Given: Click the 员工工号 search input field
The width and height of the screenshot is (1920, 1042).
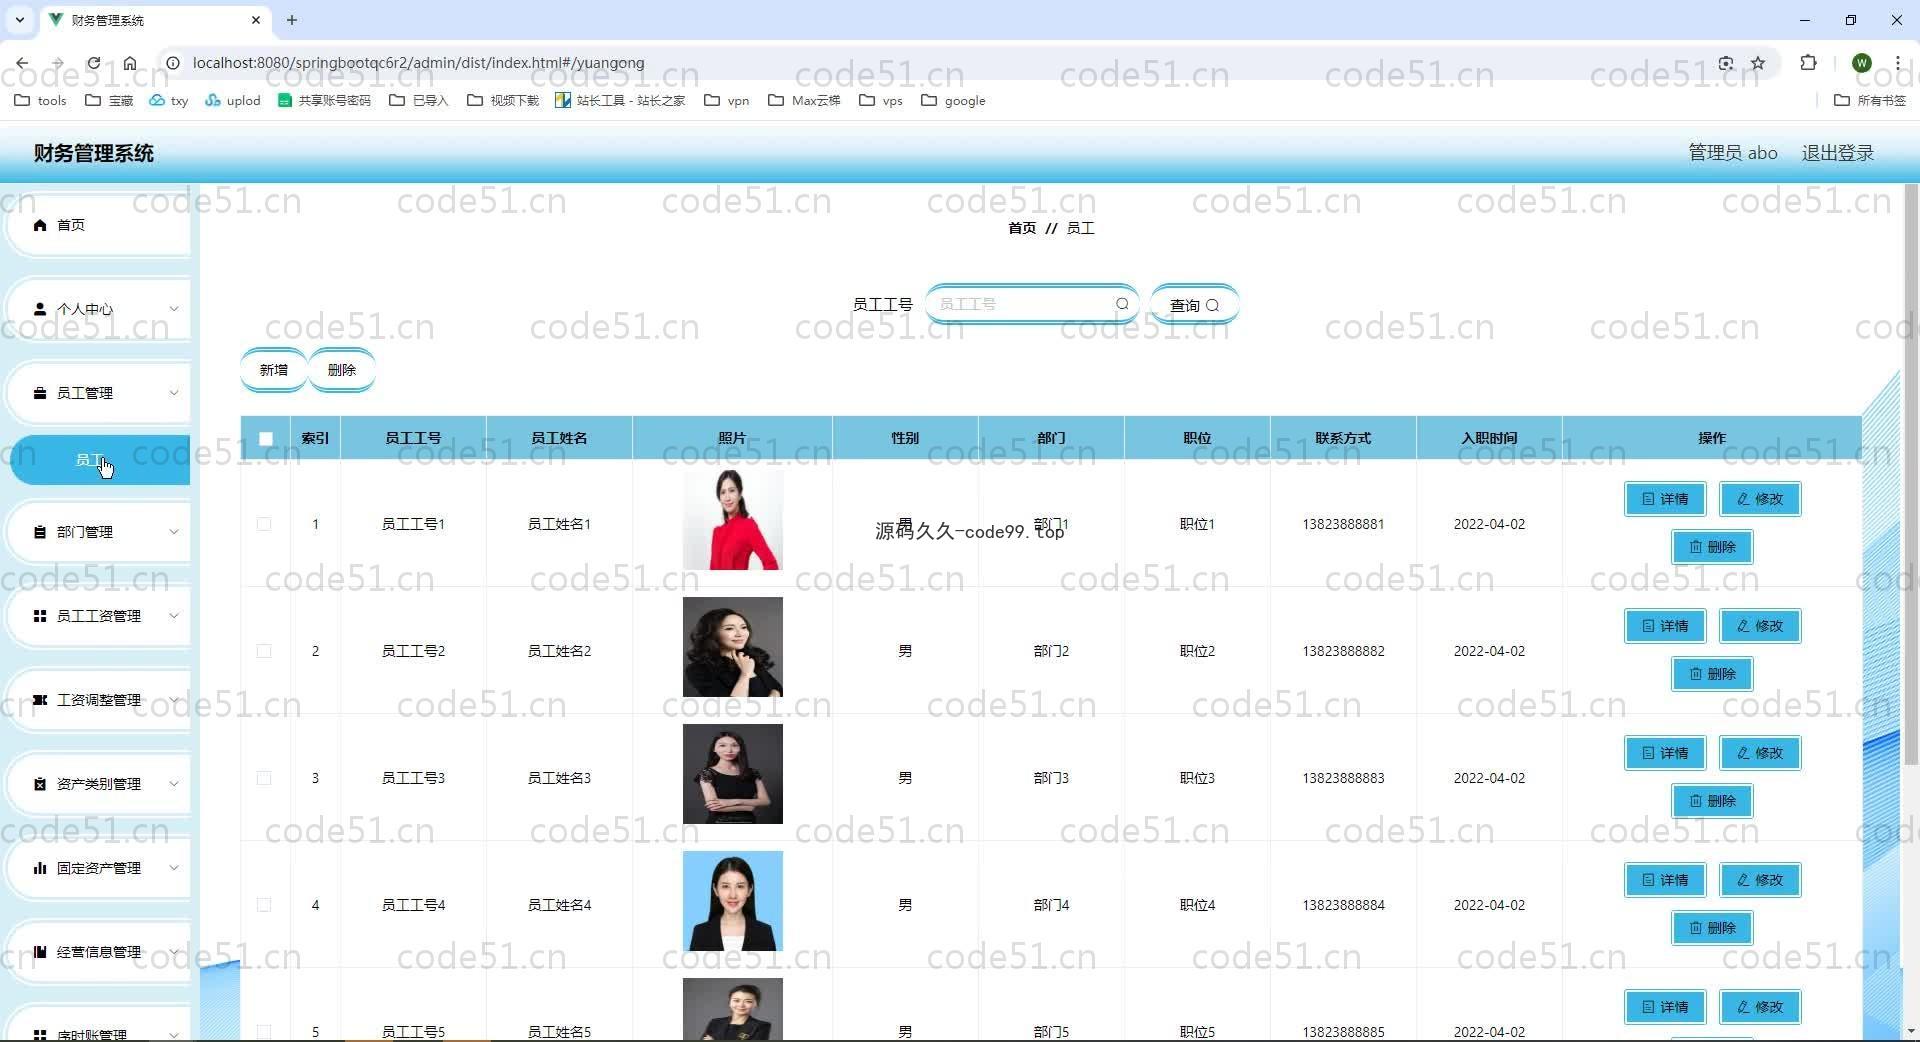Looking at the screenshot, I should [x=1031, y=304].
